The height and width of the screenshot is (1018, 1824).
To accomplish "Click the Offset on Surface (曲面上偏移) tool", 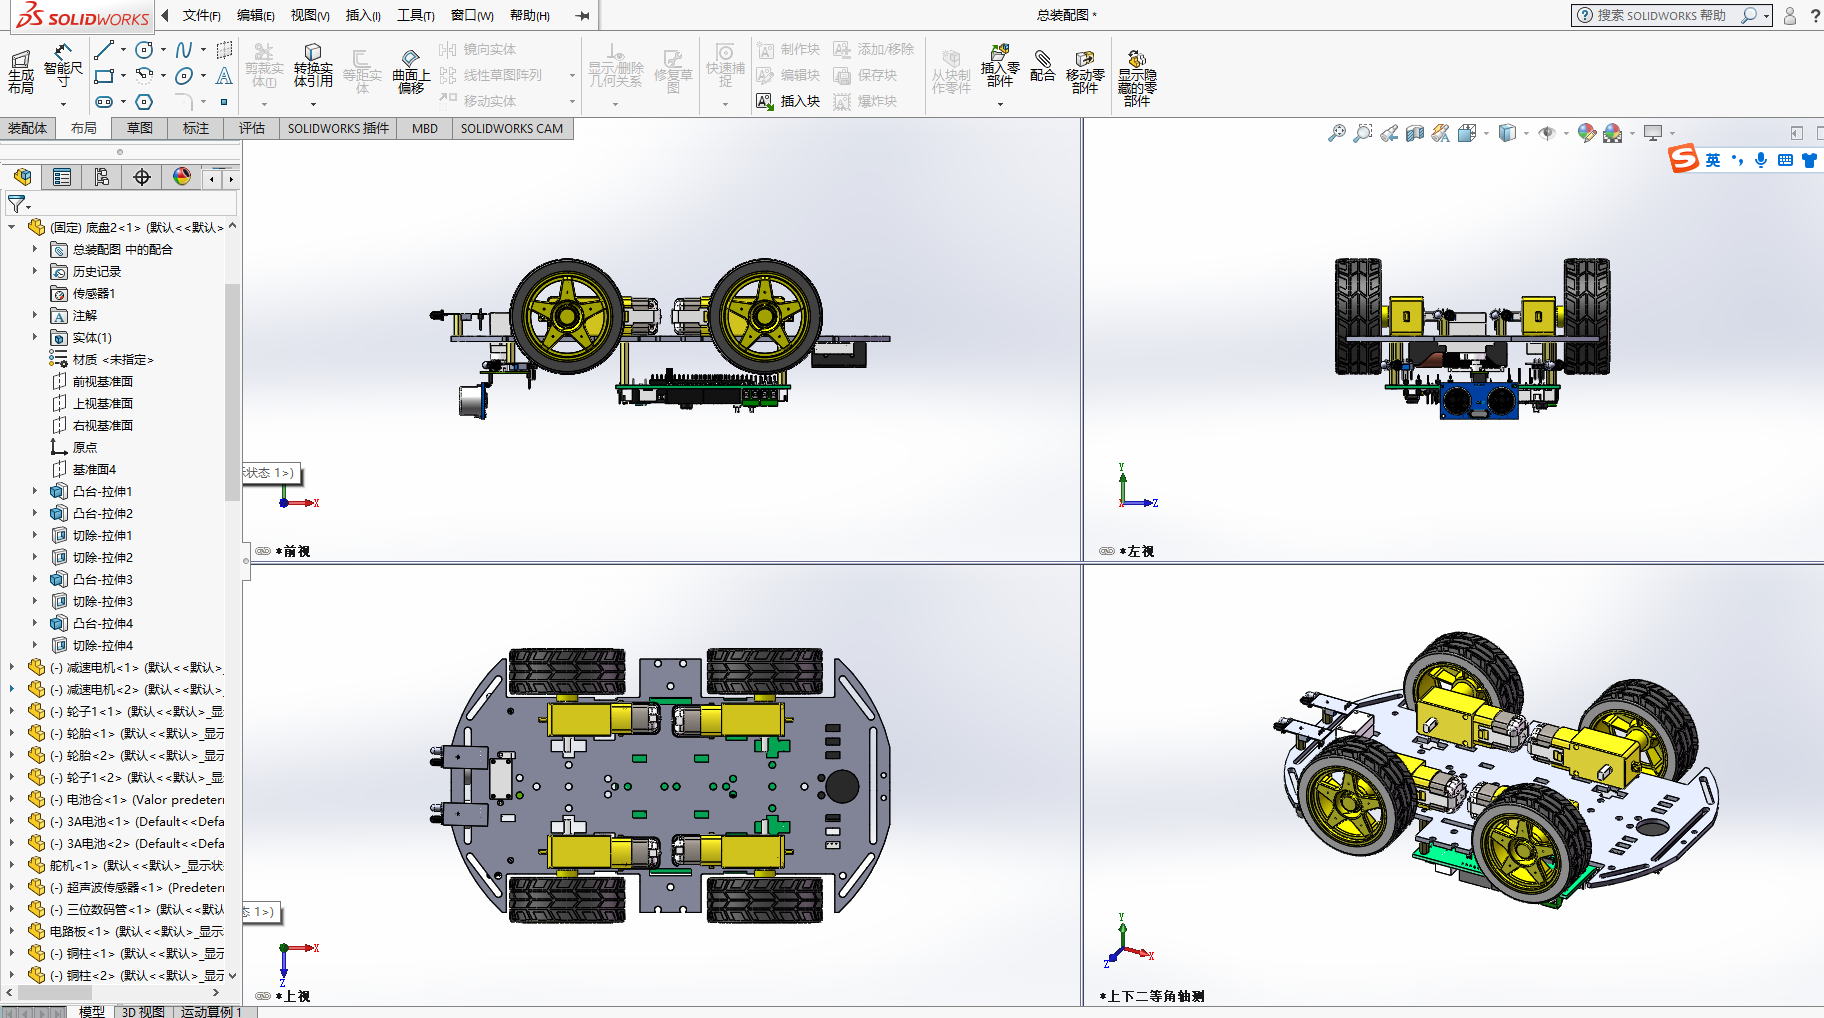I will pyautogui.click(x=411, y=70).
